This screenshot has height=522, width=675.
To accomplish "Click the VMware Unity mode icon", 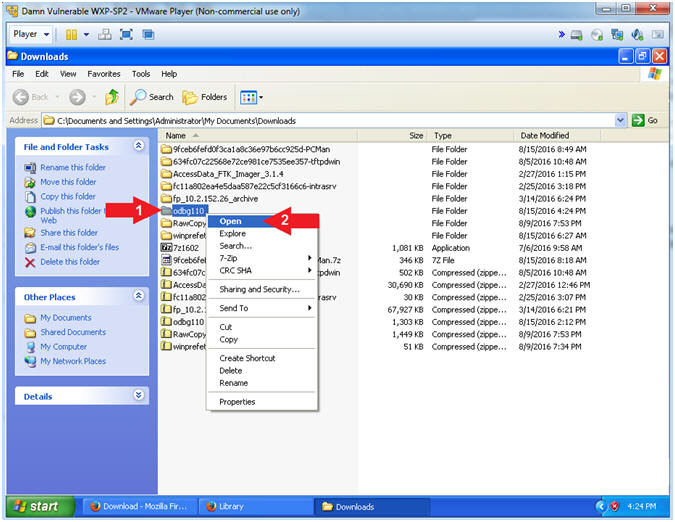I will [x=148, y=34].
